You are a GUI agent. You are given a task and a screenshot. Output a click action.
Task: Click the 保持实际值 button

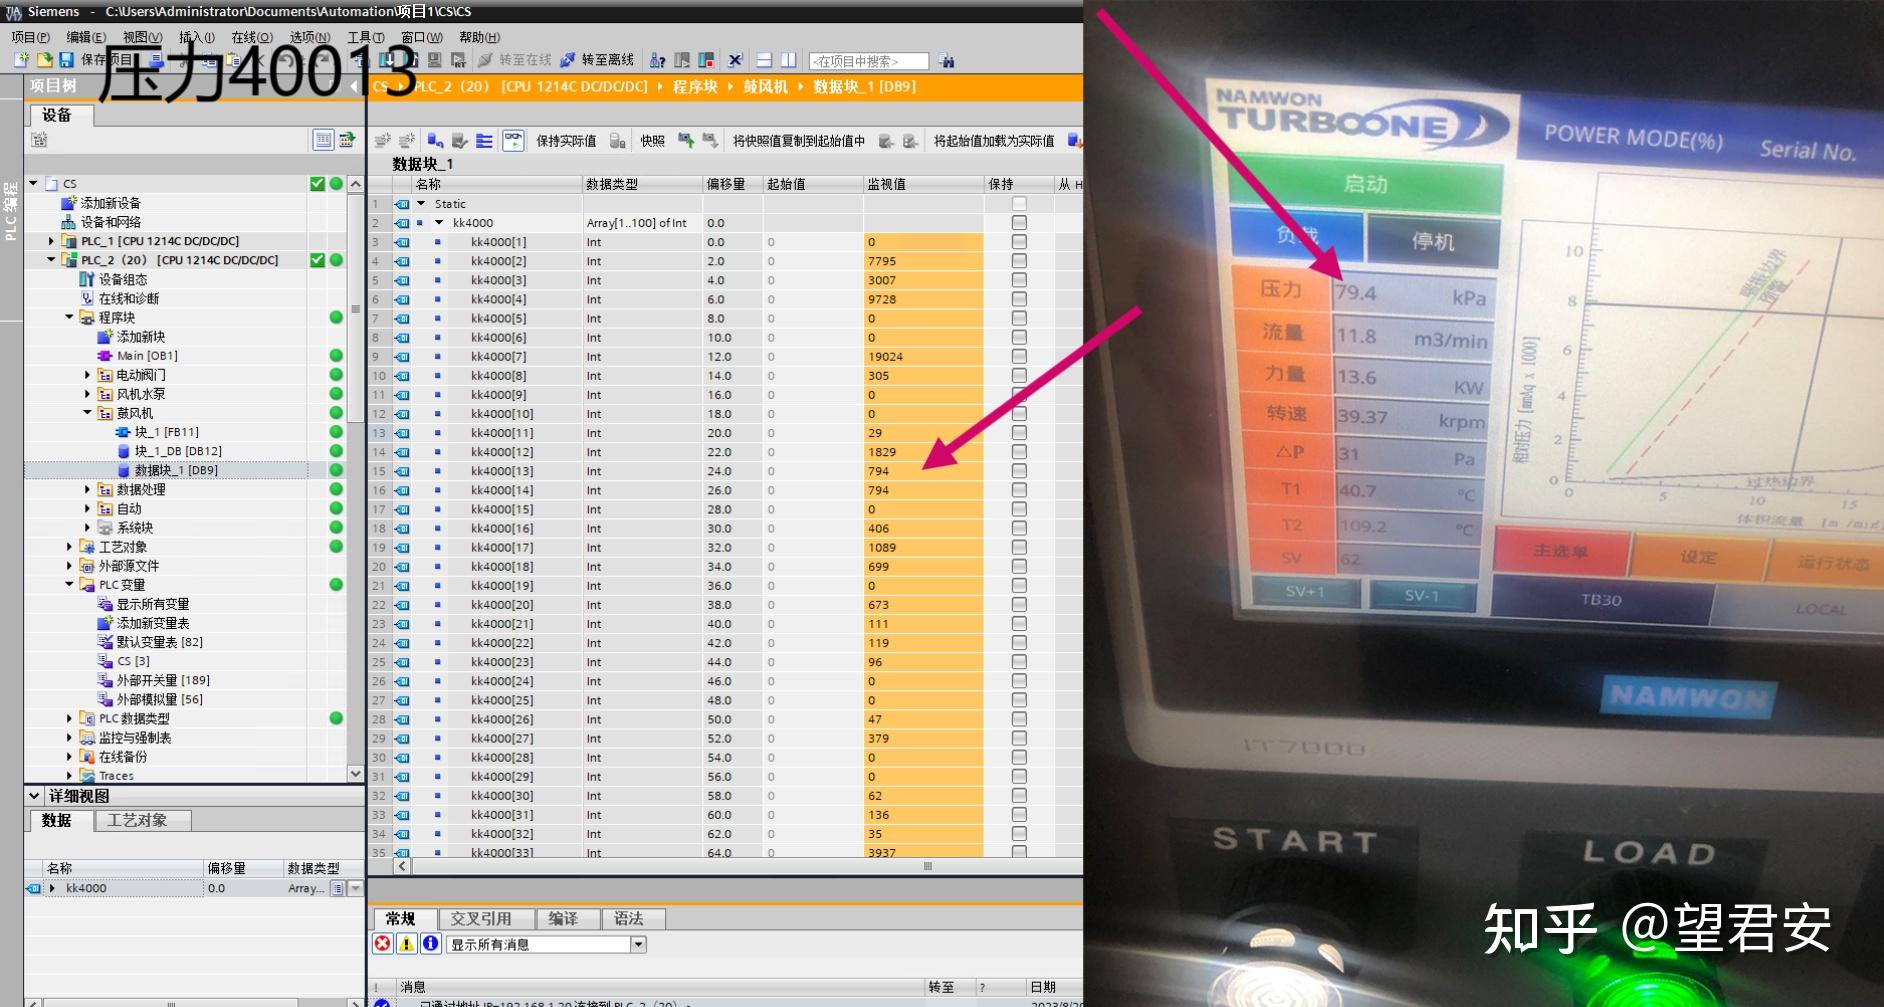click(x=566, y=141)
